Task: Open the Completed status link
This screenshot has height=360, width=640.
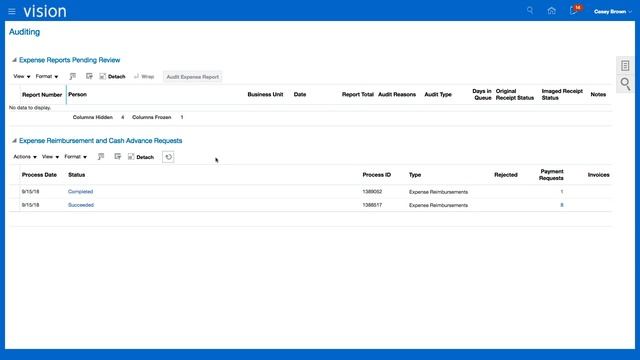Action: point(80,191)
